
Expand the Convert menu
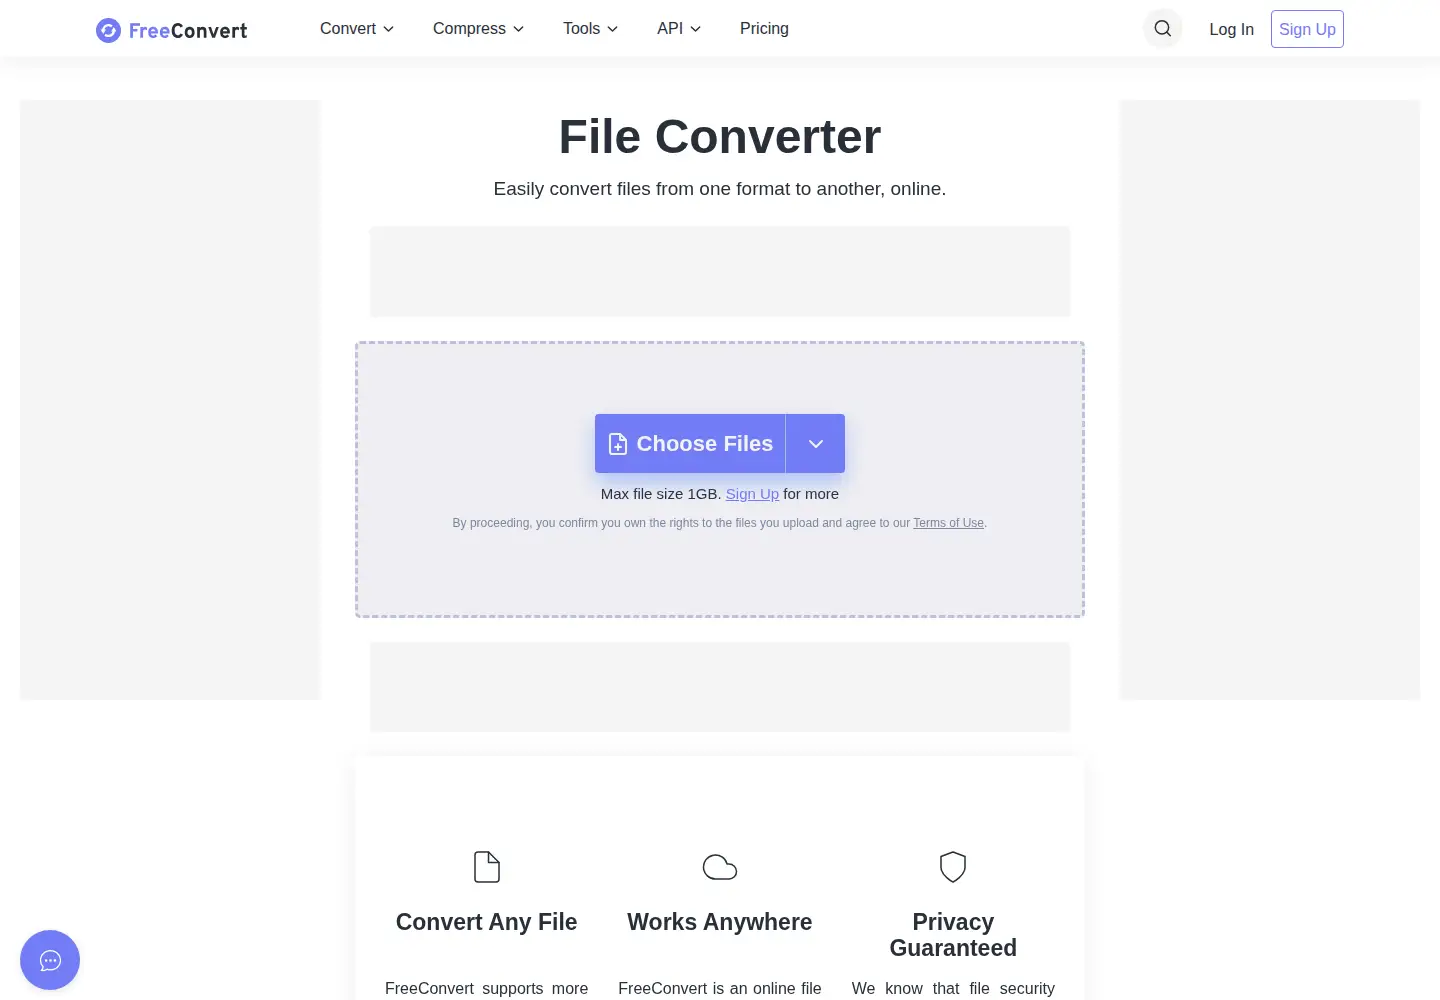pyautogui.click(x=357, y=29)
